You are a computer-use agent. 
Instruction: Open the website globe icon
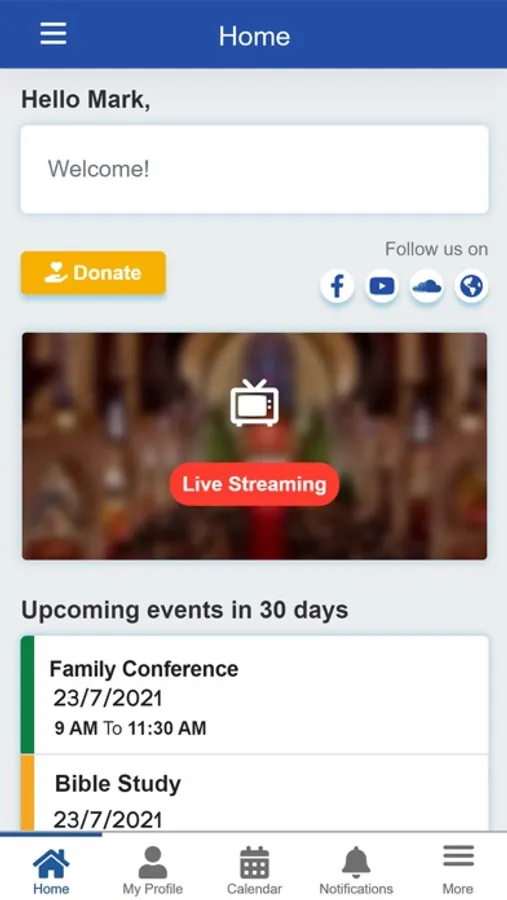coord(471,286)
